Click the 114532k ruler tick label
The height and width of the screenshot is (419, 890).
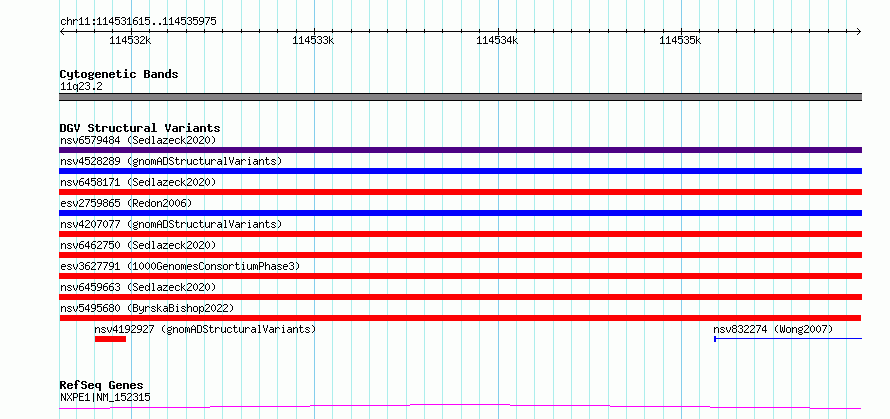[131, 40]
